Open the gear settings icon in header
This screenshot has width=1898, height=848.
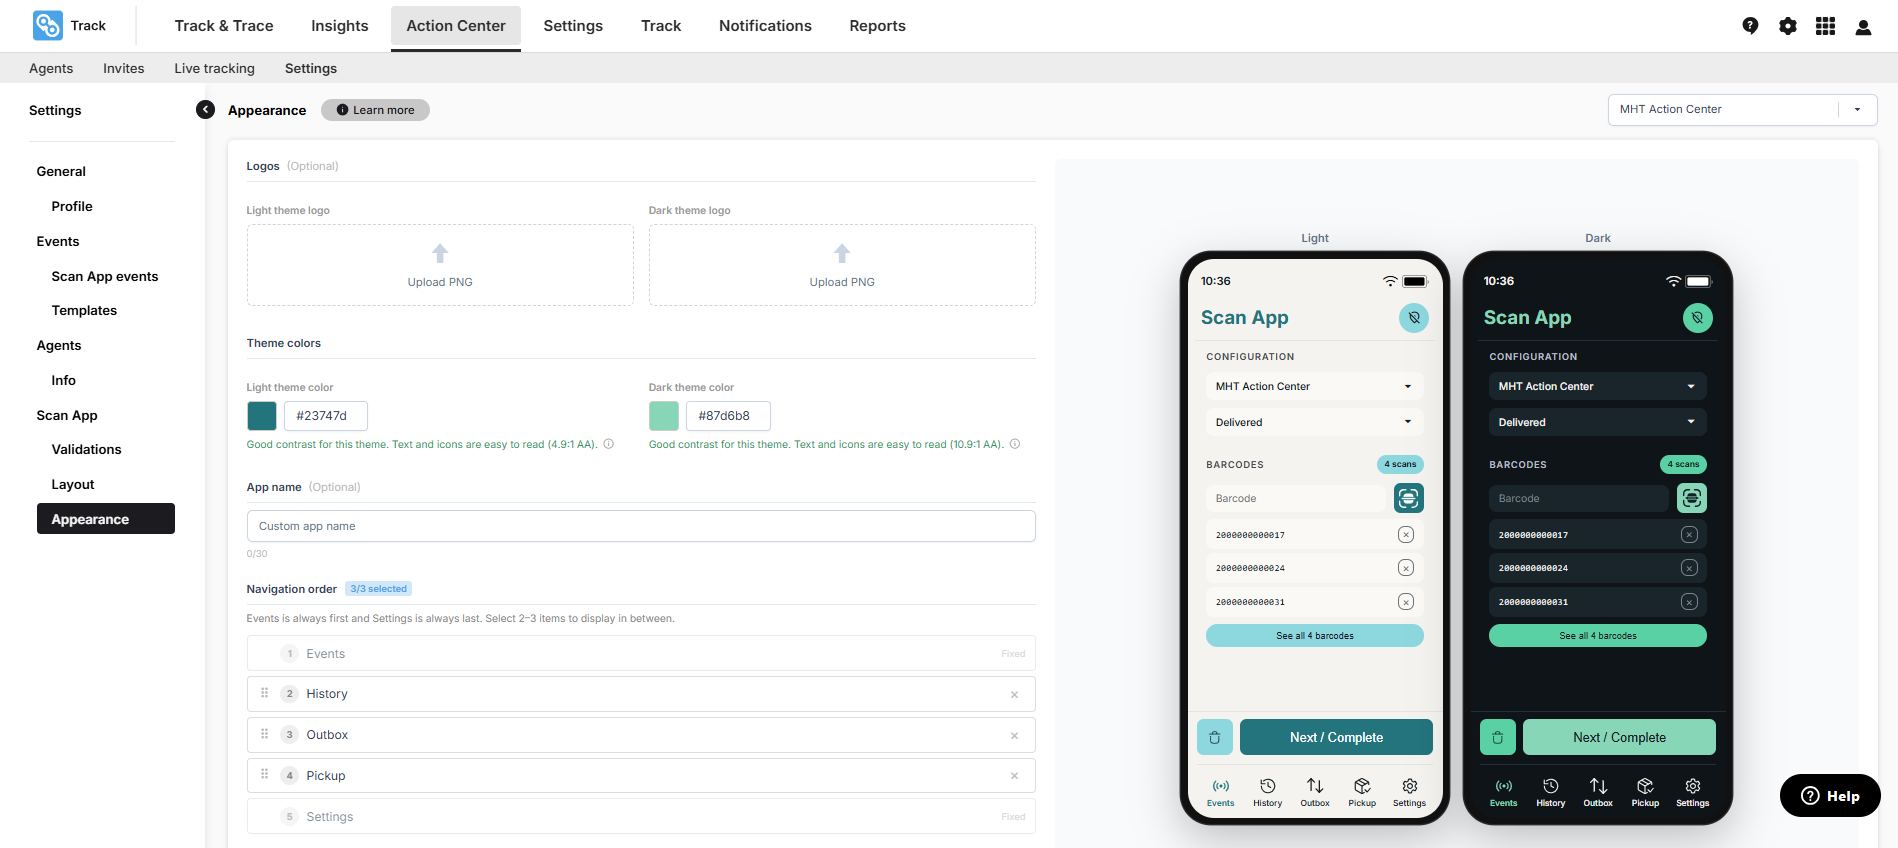click(x=1788, y=26)
